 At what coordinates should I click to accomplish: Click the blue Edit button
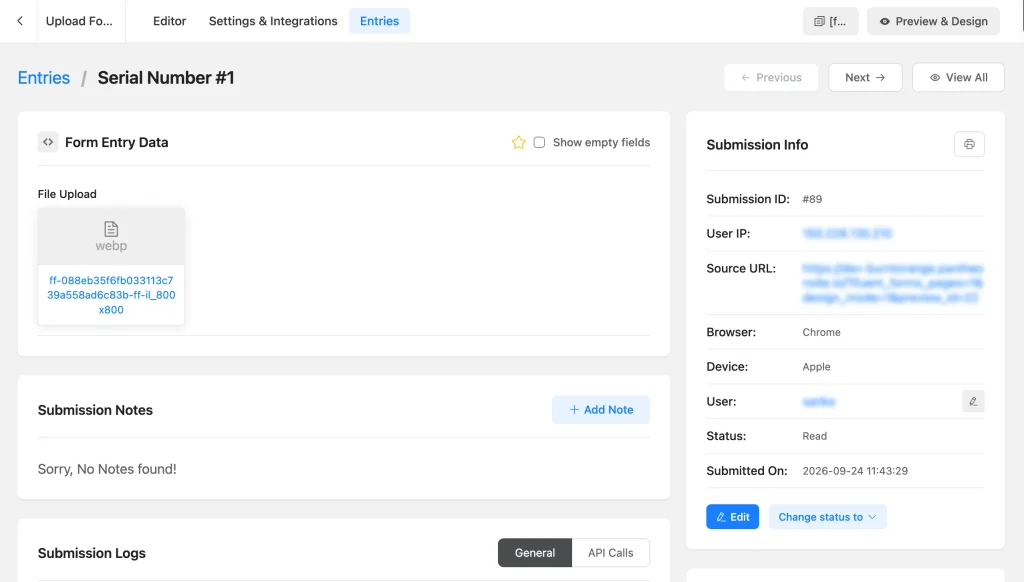point(733,517)
